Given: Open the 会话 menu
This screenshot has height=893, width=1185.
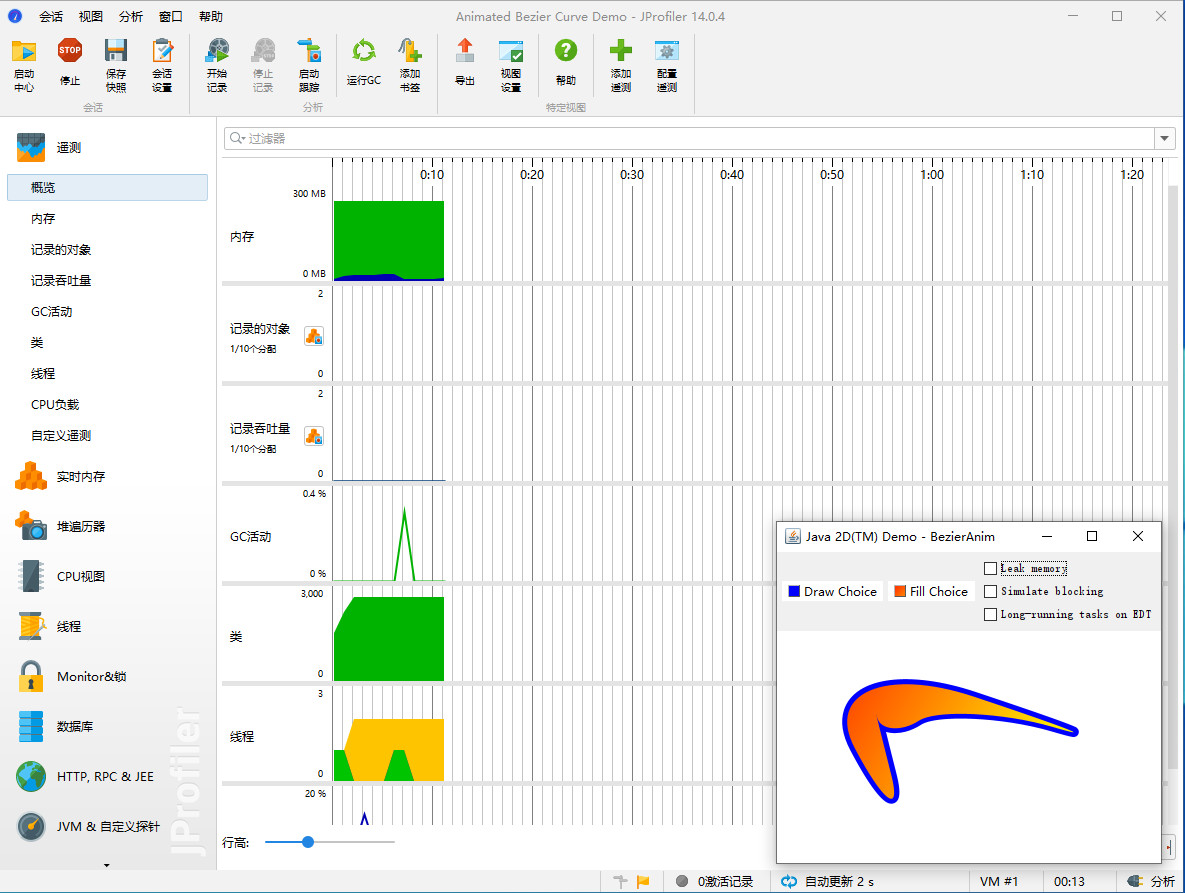Looking at the screenshot, I should coord(51,16).
